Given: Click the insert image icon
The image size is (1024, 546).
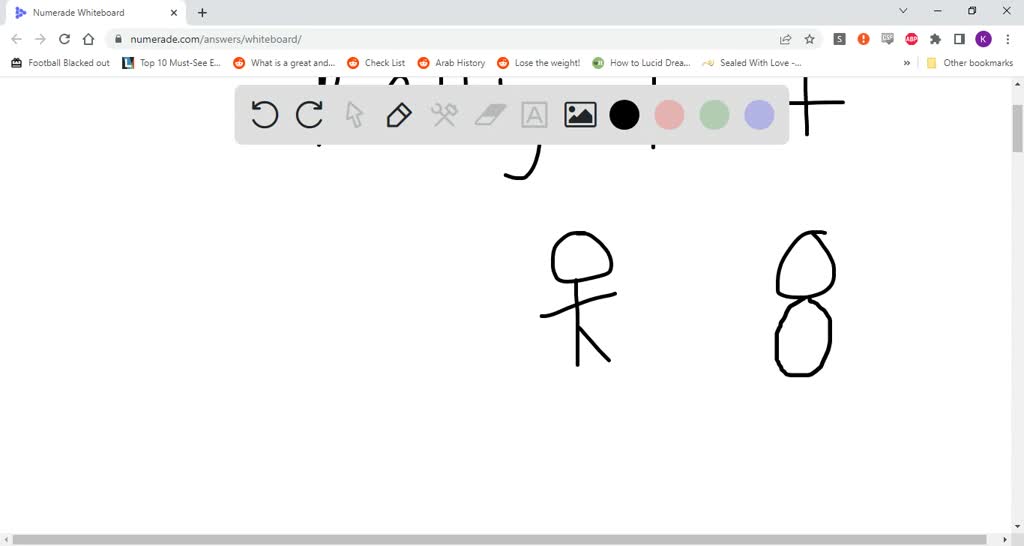Looking at the screenshot, I should 580,115.
